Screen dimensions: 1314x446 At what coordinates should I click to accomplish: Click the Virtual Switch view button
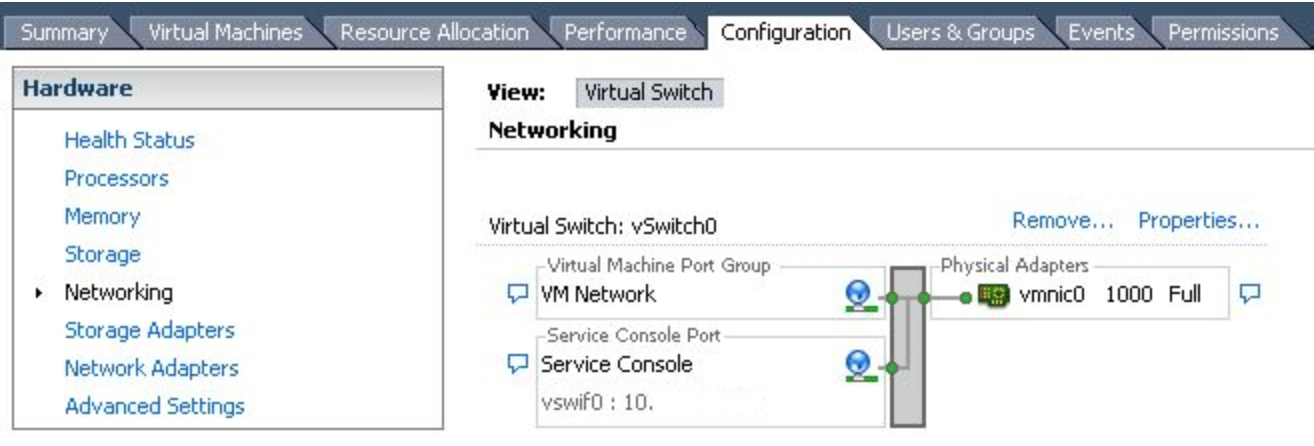tap(649, 93)
